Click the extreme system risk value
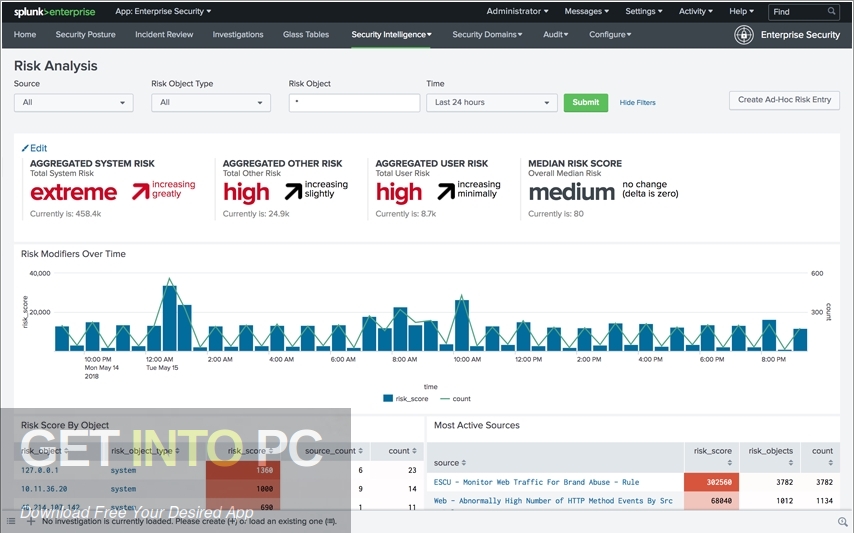The width and height of the screenshot is (854, 533). click(x=74, y=192)
